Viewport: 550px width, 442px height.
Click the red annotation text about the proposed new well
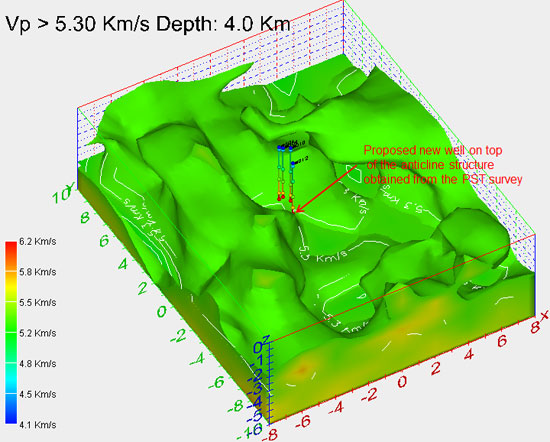(x=443, y=165)
